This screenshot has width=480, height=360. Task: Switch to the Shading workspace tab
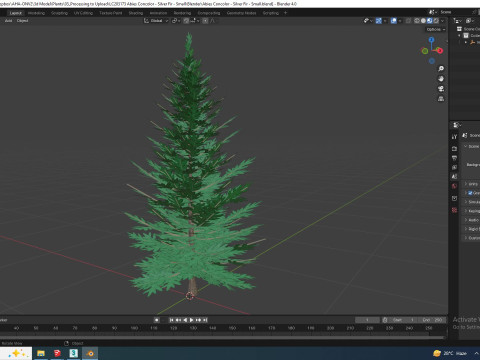[136, 13]
